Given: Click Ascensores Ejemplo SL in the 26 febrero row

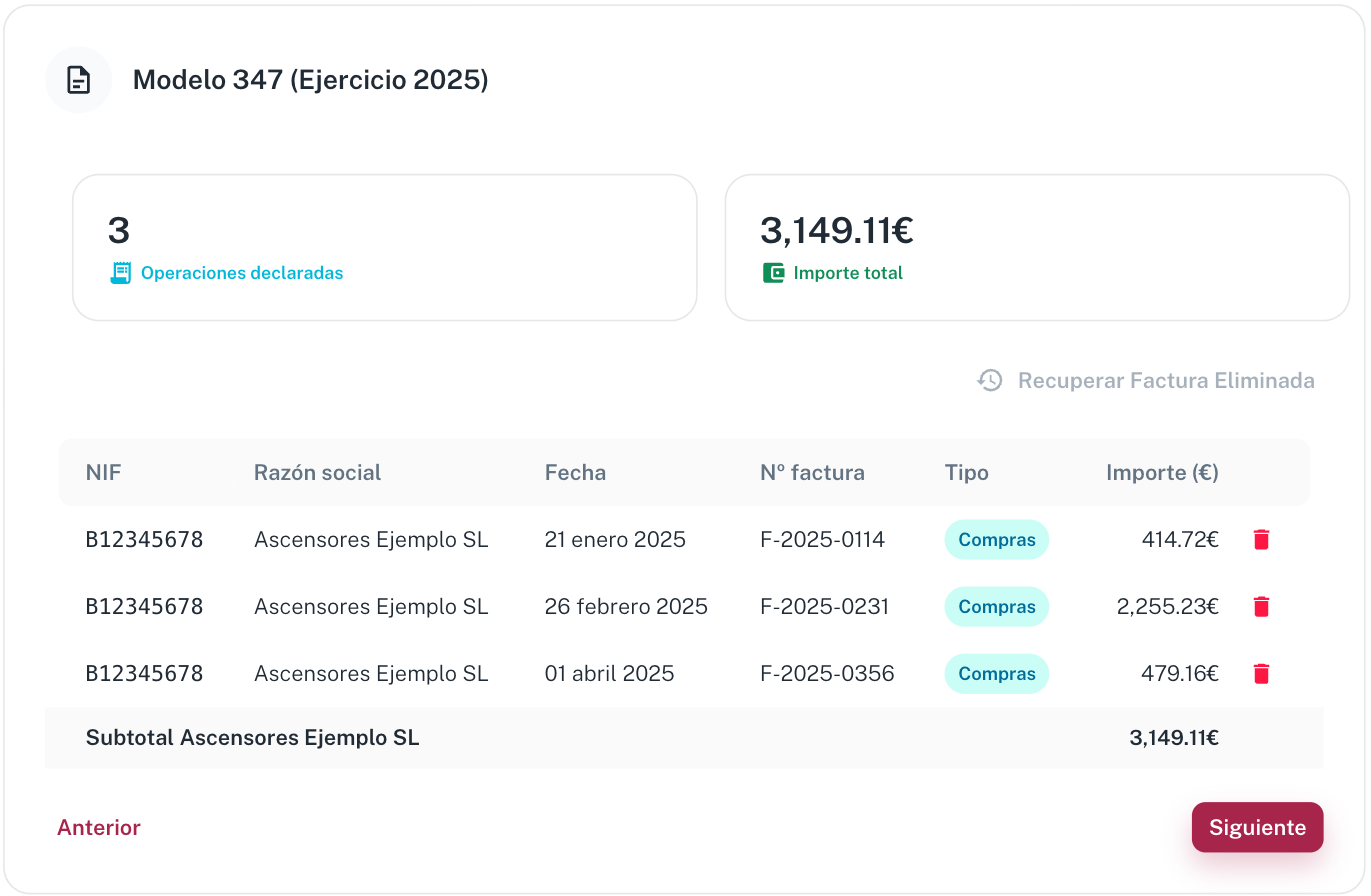Looking at the screenshot, I should [x=371, y=607].
